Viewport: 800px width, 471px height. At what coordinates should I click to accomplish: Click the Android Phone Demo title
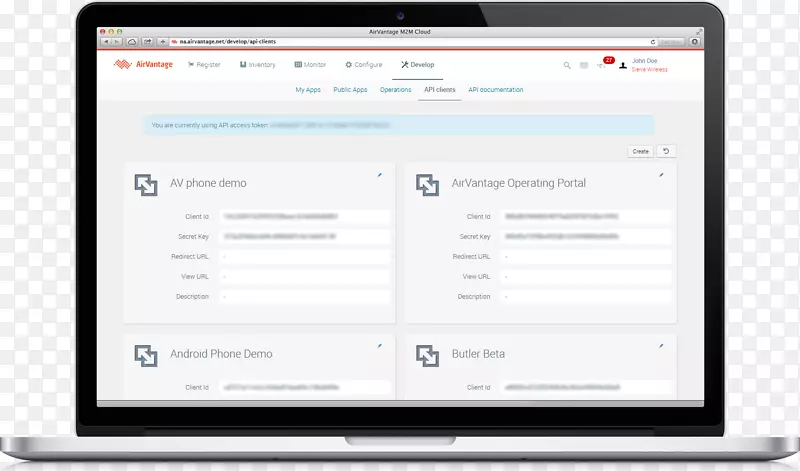click(x=221, y=354)
